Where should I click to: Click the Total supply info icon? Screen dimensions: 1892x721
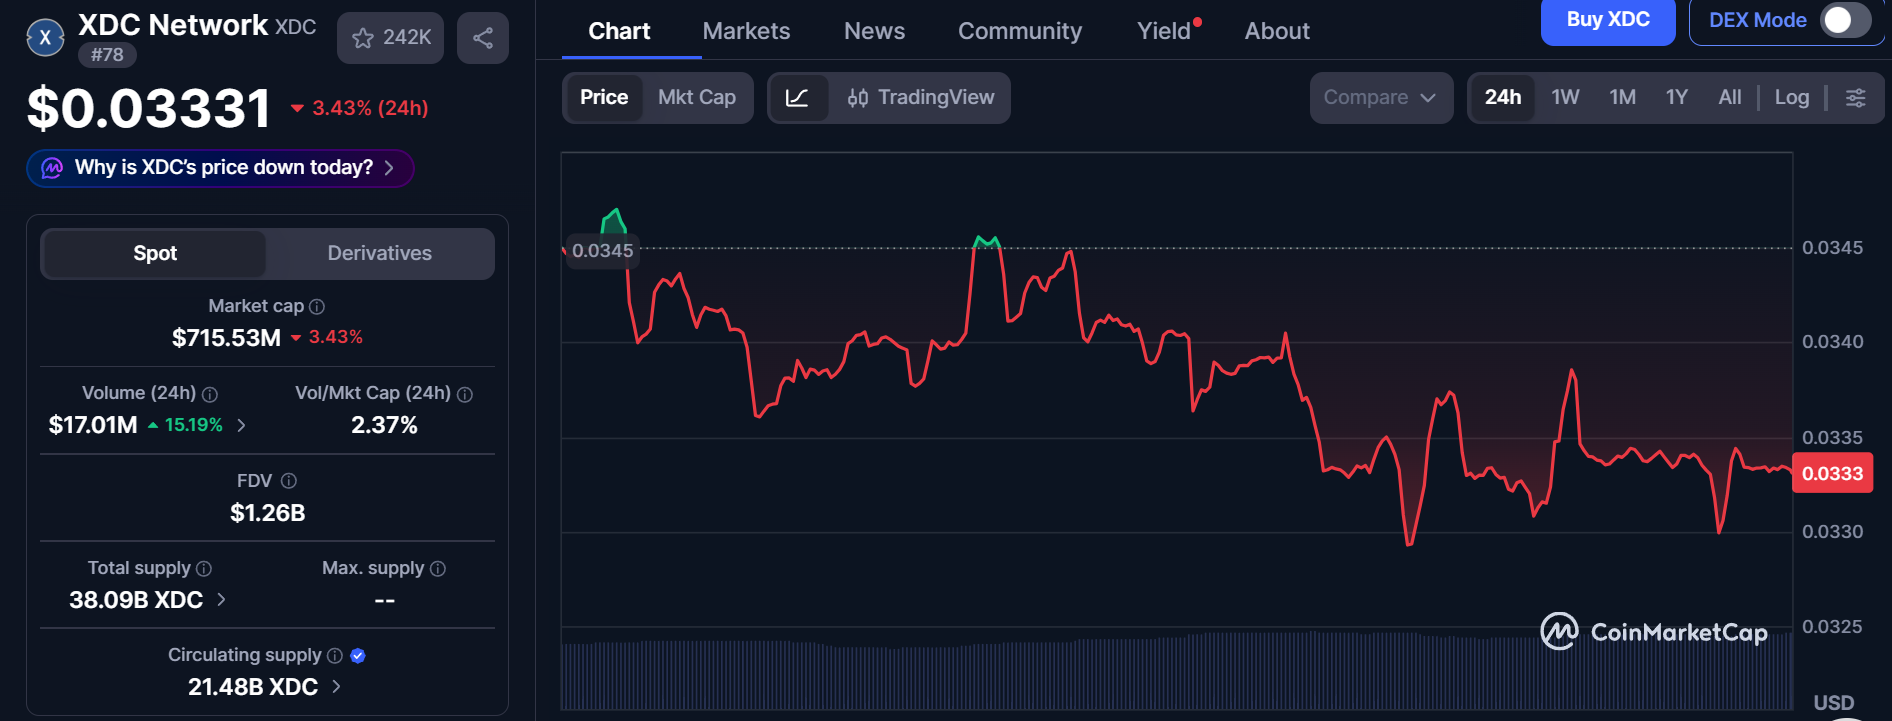[204, 569]
